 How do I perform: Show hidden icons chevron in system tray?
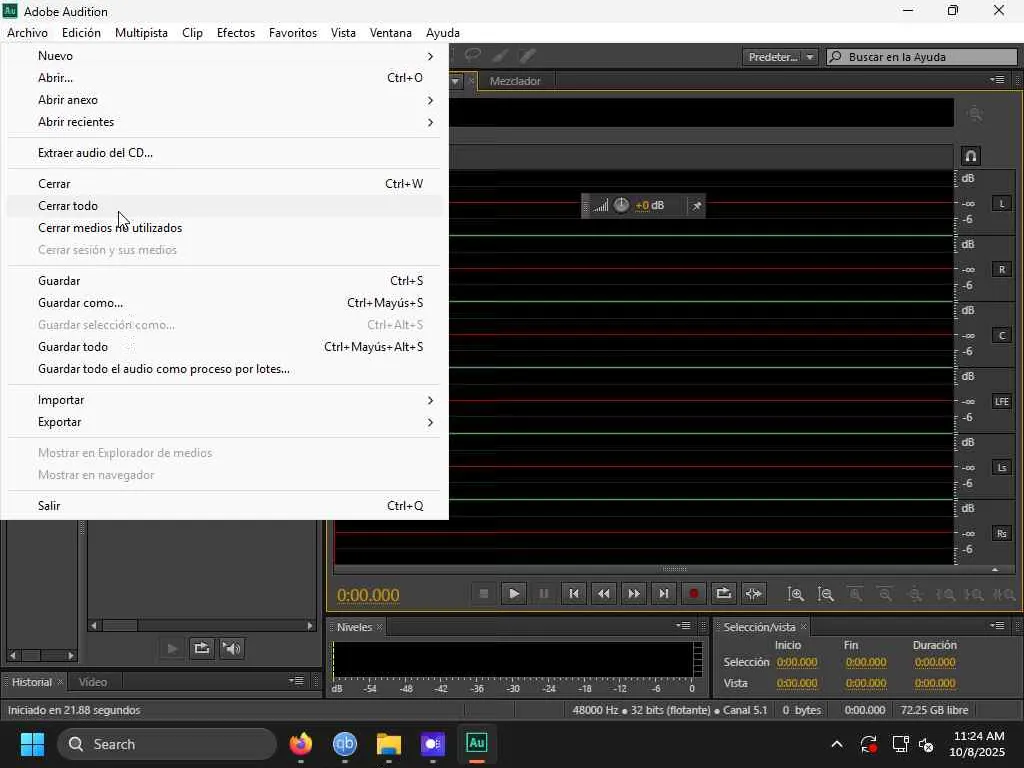click(x=837, y=744)
